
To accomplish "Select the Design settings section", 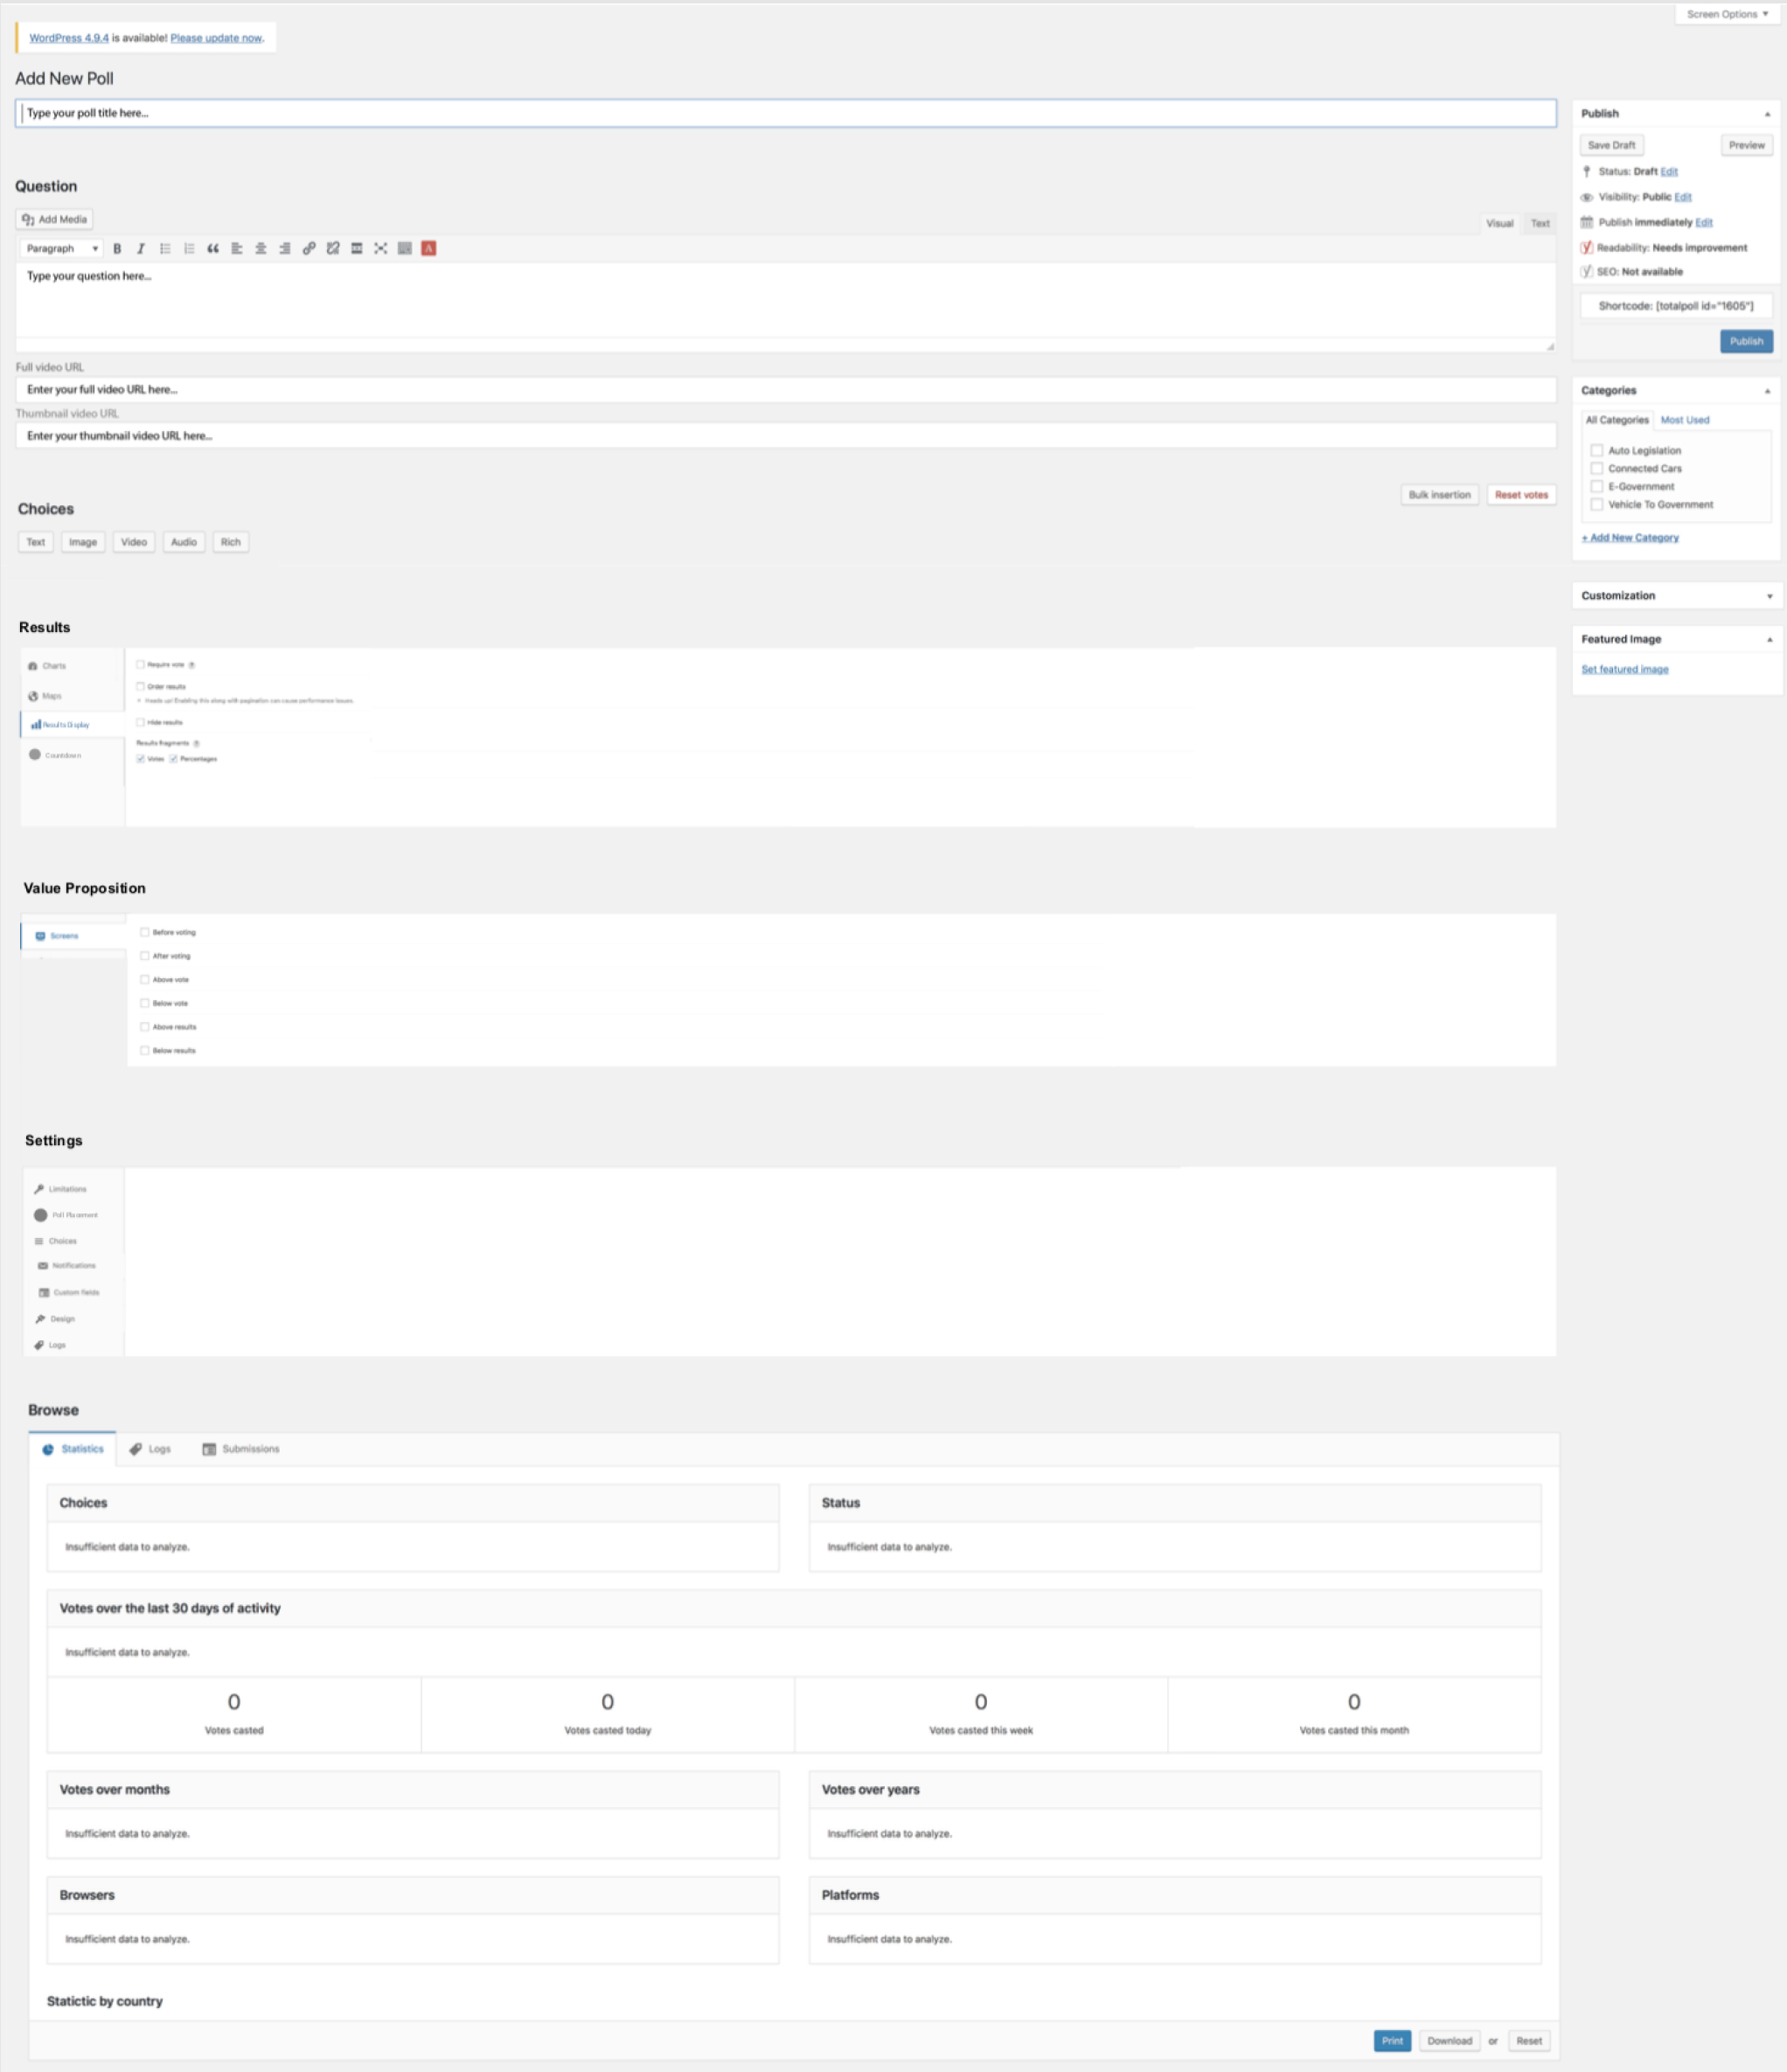I will point(62,1318).
